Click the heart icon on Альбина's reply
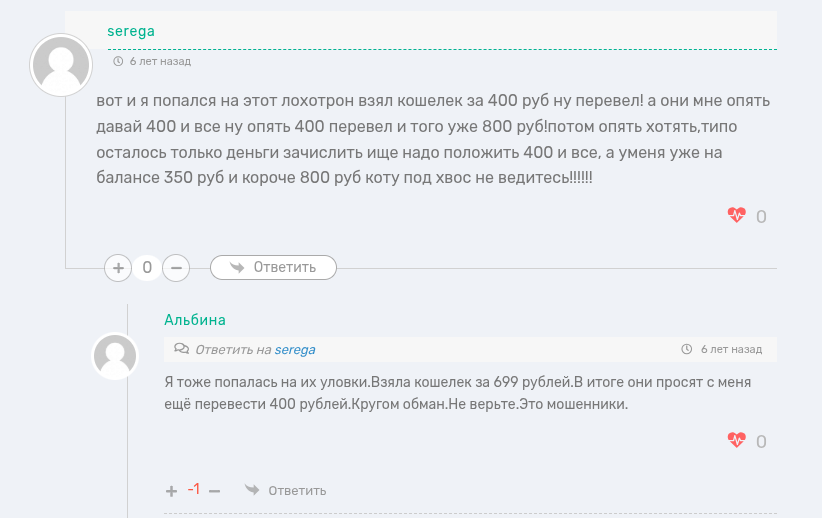822x518 pixels. pos(736,440)
